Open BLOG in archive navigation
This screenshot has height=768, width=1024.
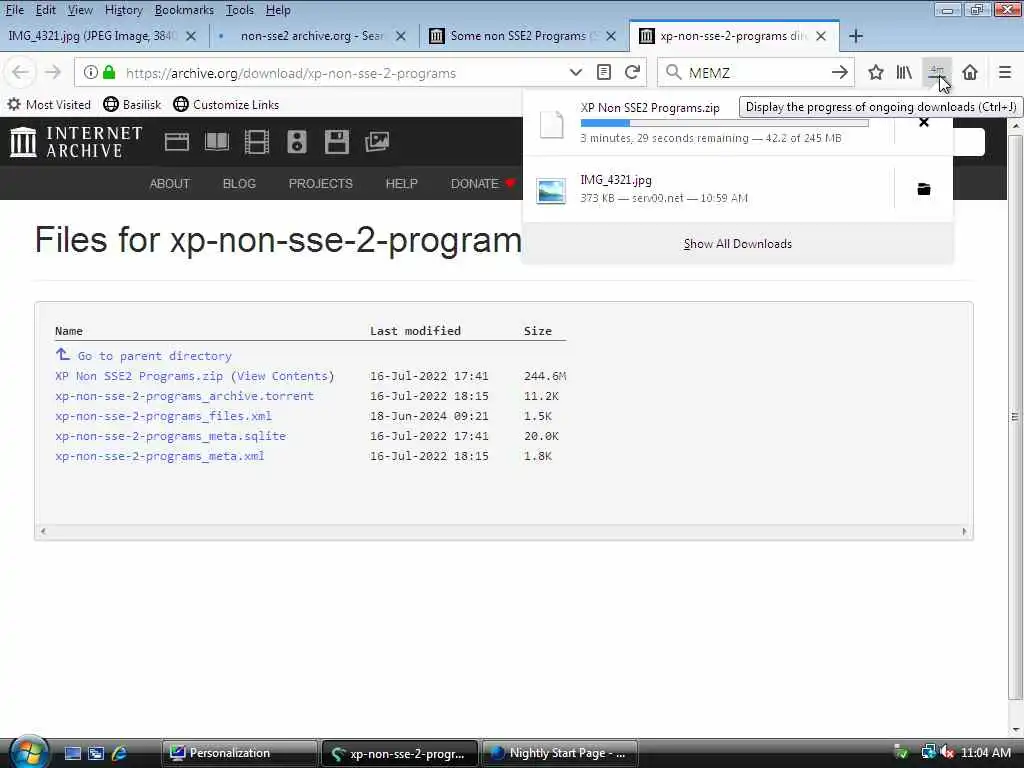click(x=239, y=184)
